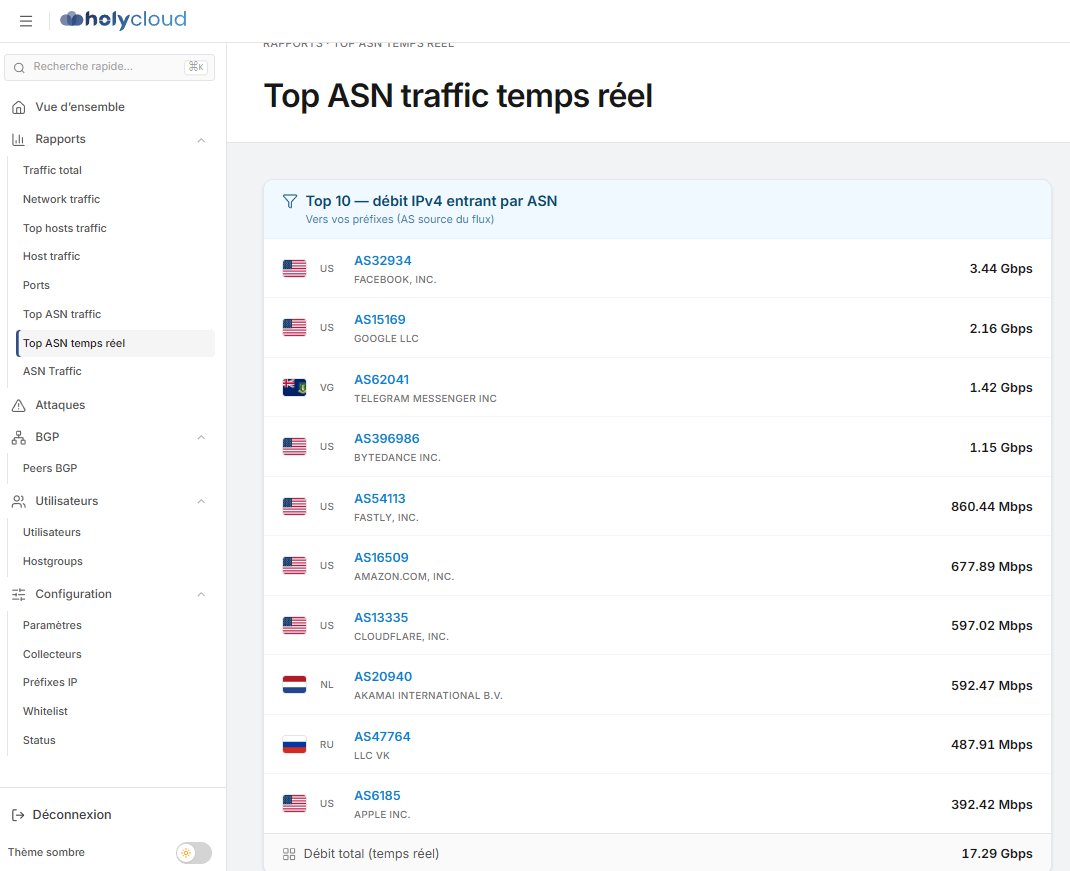Open Top ASN traffic report
Viewport: 1070px width, 871px height.
coord(62,314)
